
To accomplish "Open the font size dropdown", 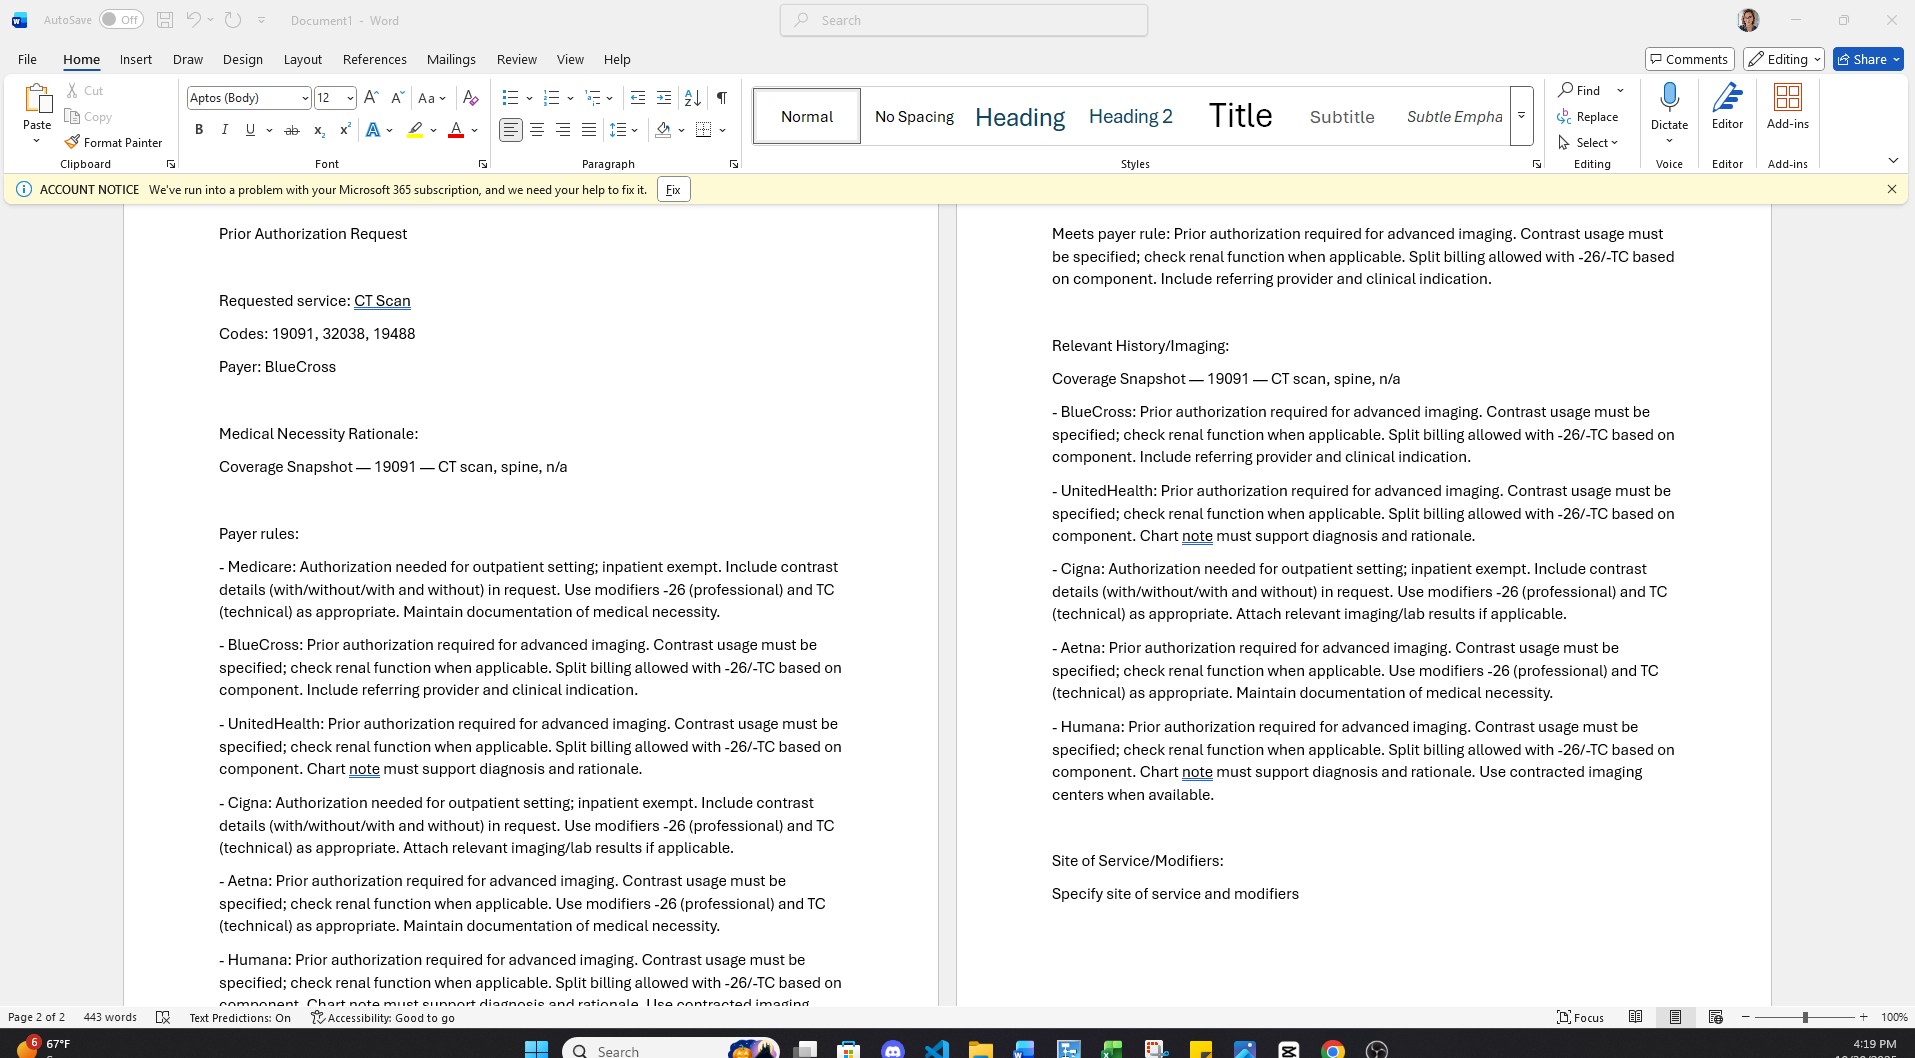I will (x=350, y=98).
